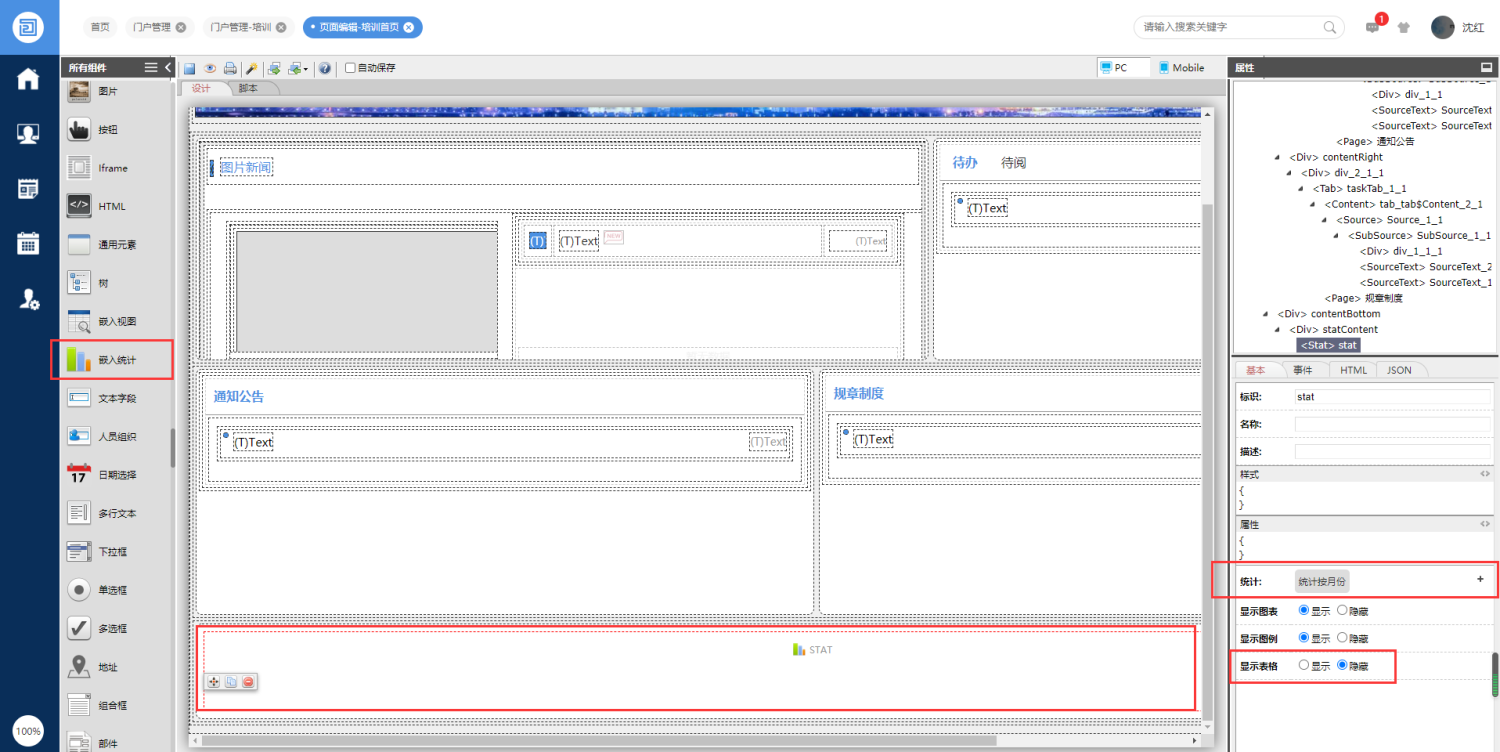
Task: Close the 门户管理-培训 tab
Action: [x=281, y=27]
